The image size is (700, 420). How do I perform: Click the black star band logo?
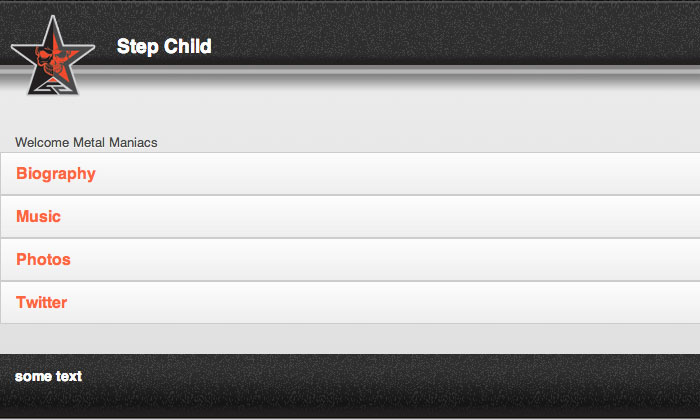pyautogui.click(x=52, y=57)
